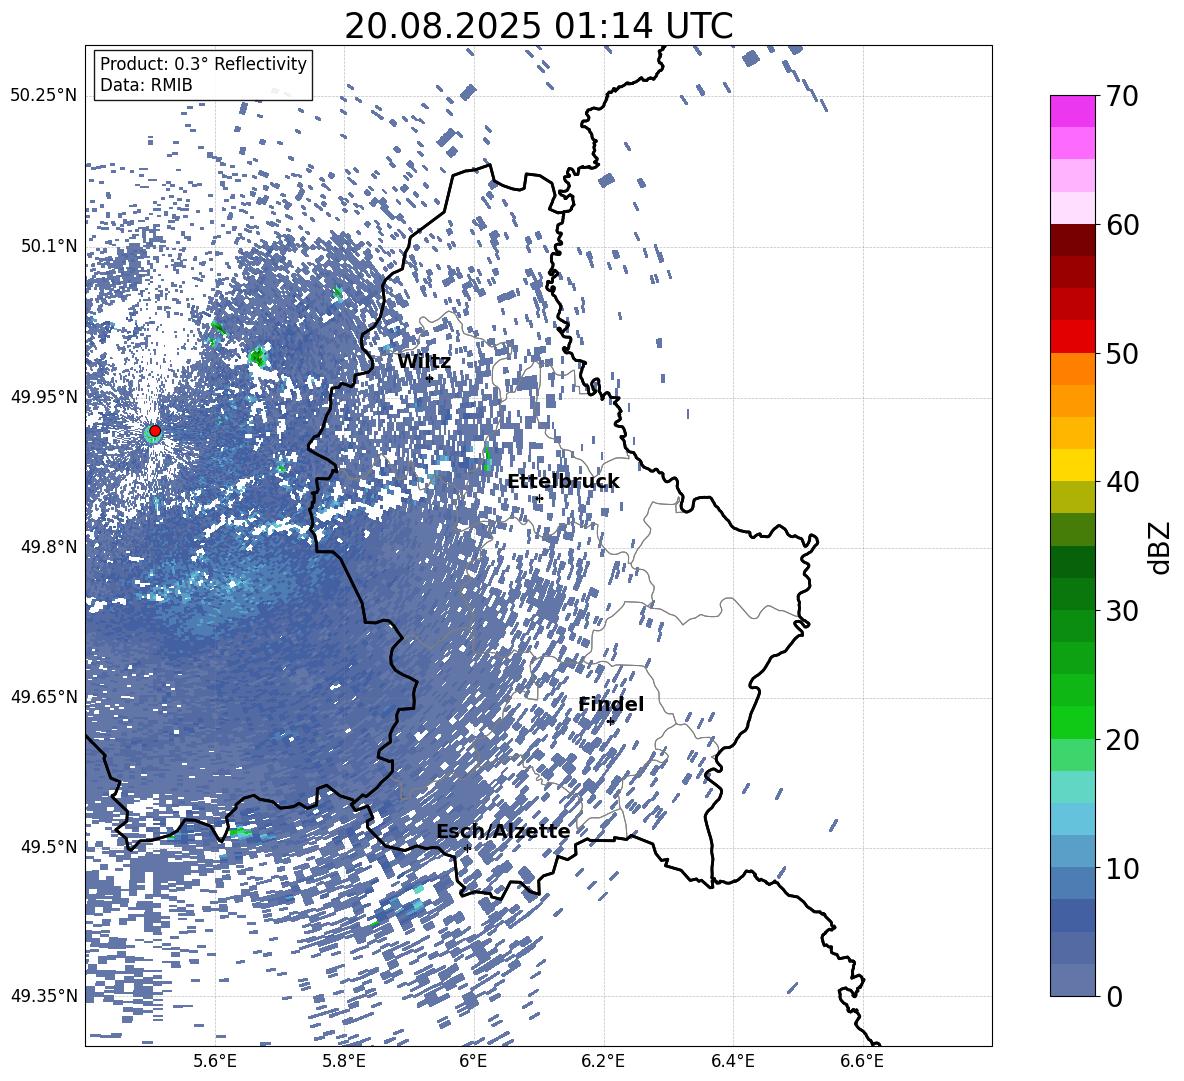
Task: Click the cross marker below Wiltz
Action: [x=430, y=378]
